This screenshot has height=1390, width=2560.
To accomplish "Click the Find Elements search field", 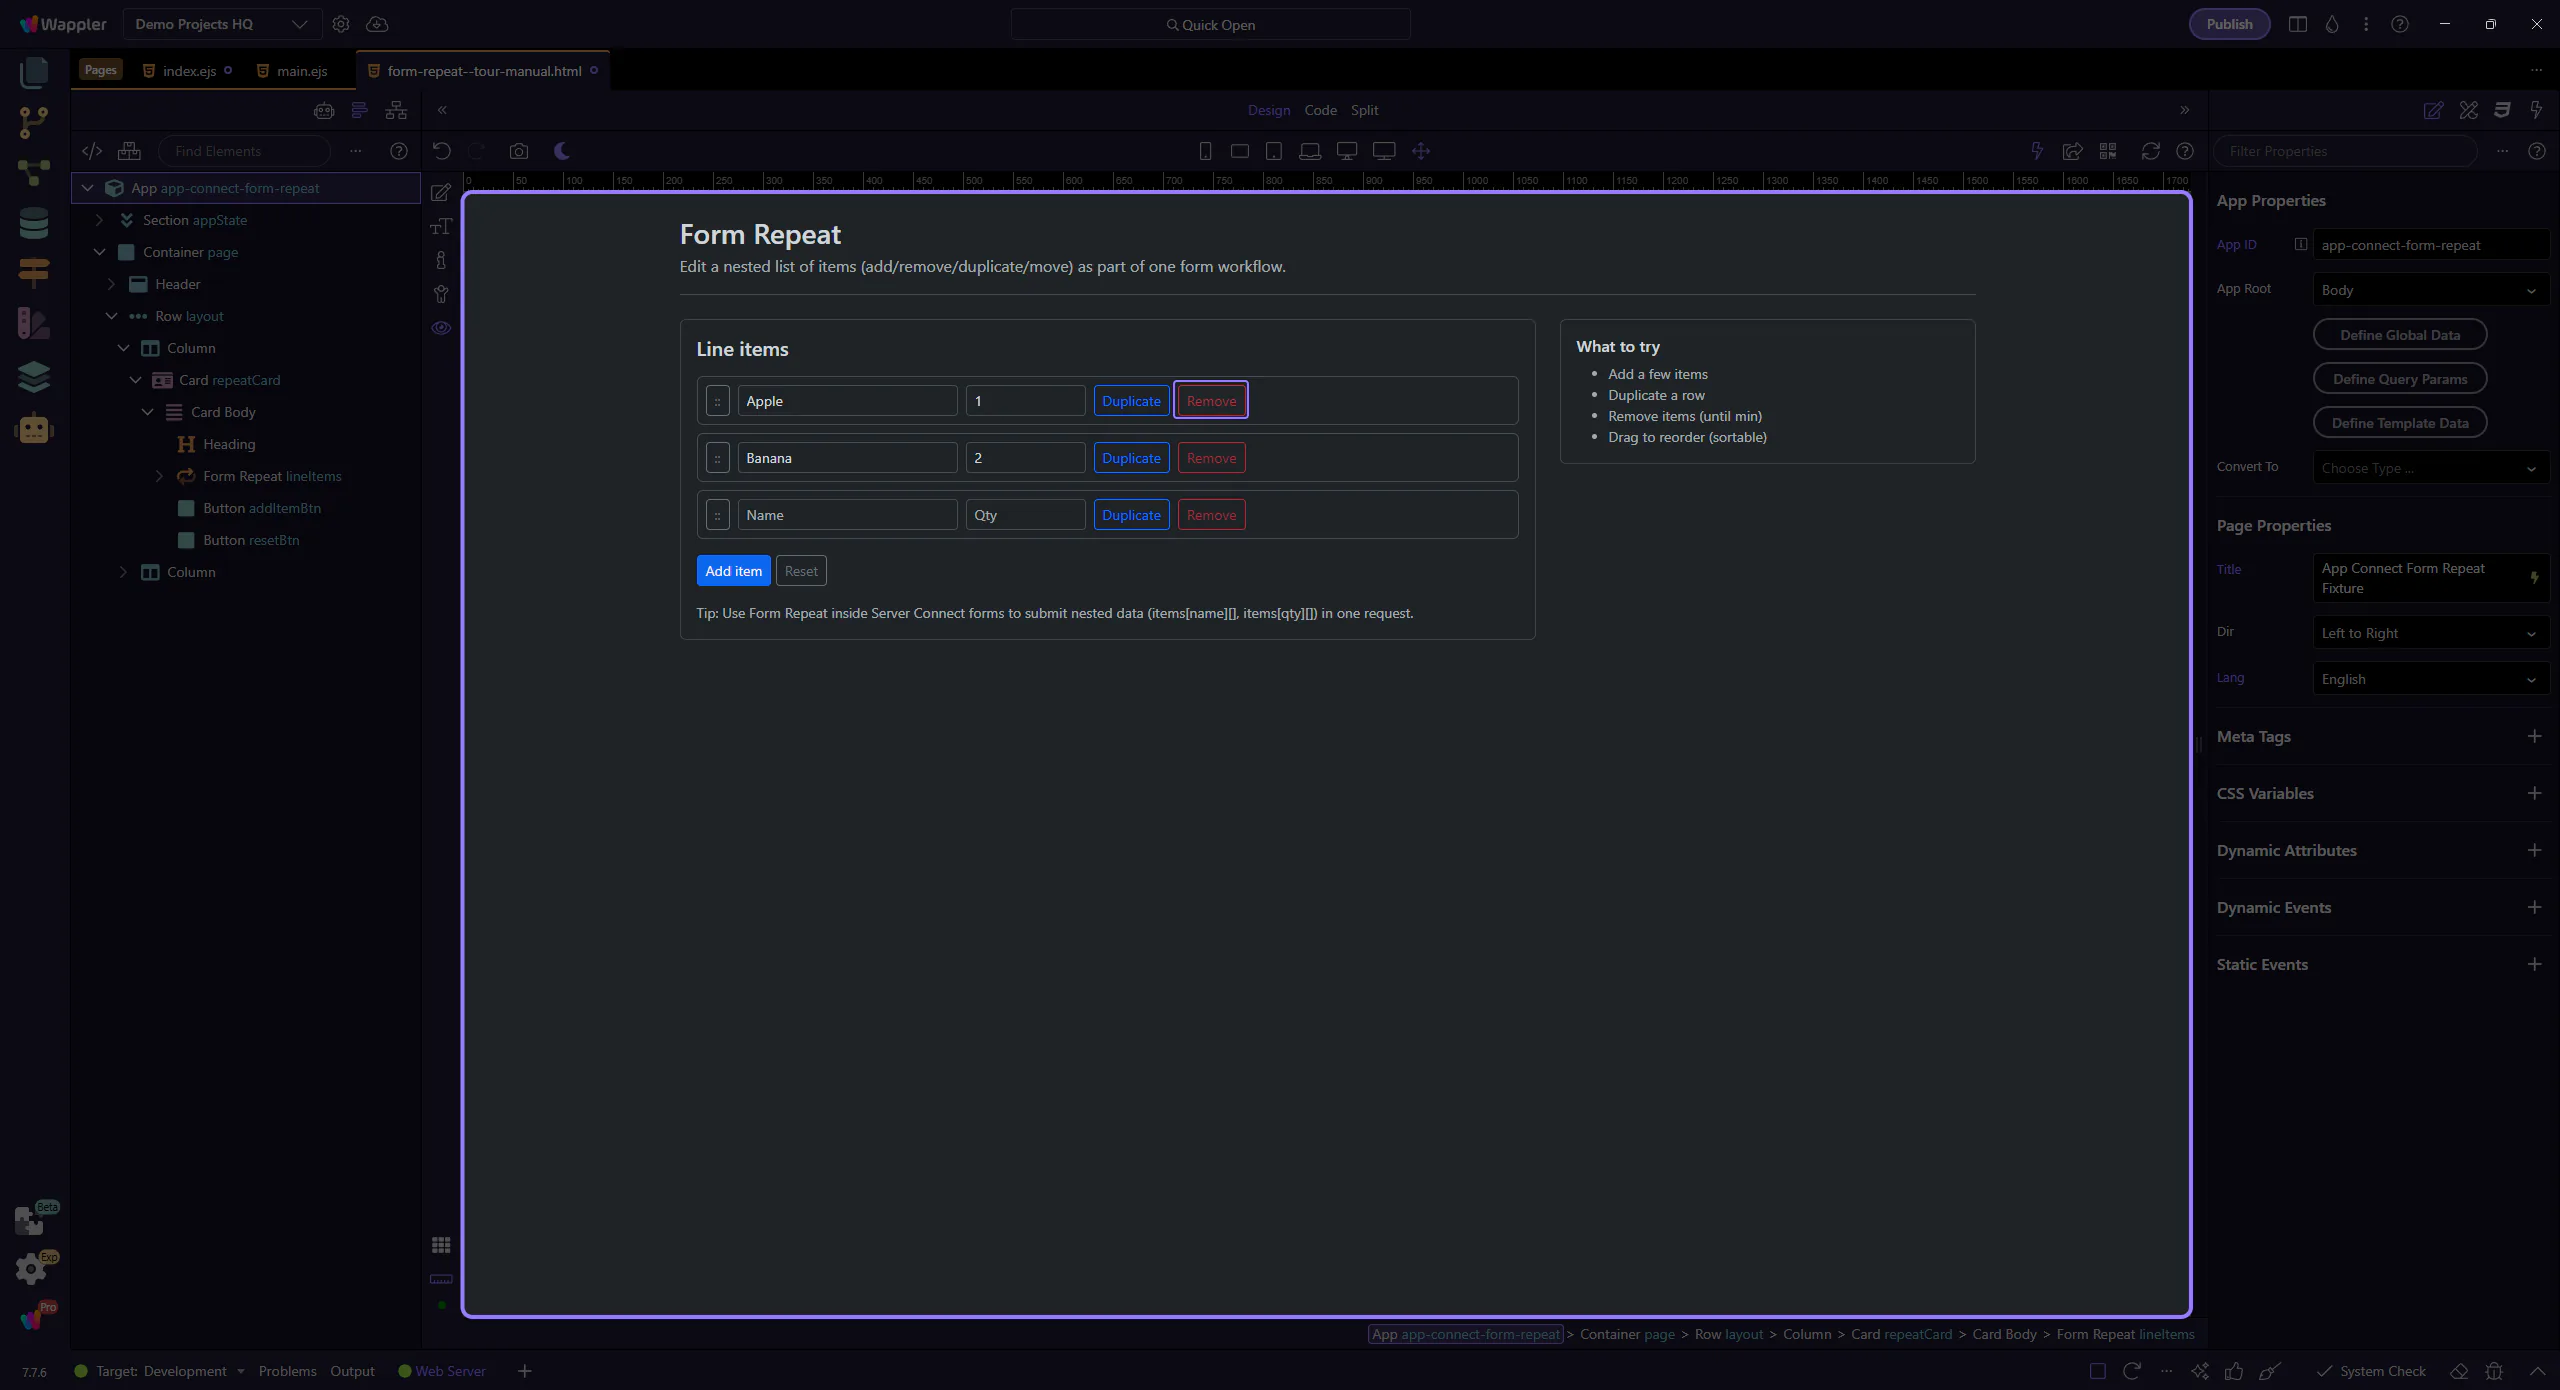I will click(x=245, y=151).
